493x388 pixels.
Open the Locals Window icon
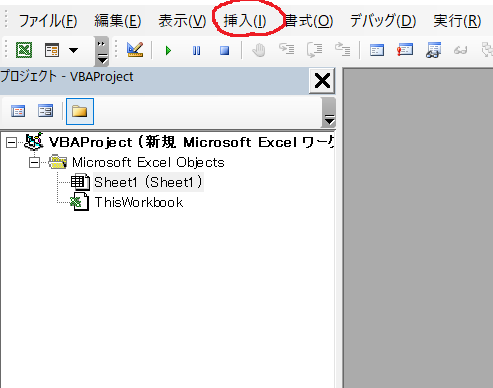pos(377,50)
